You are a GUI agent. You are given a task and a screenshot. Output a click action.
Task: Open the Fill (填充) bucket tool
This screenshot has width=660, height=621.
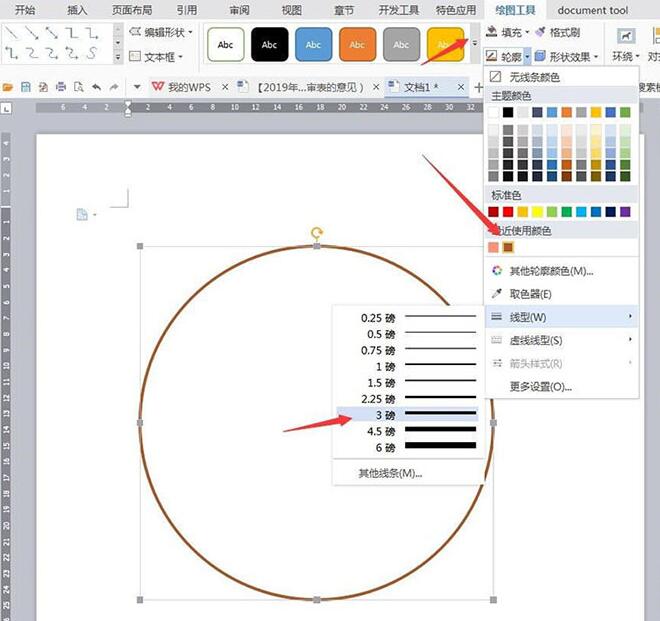coord(492,32)
